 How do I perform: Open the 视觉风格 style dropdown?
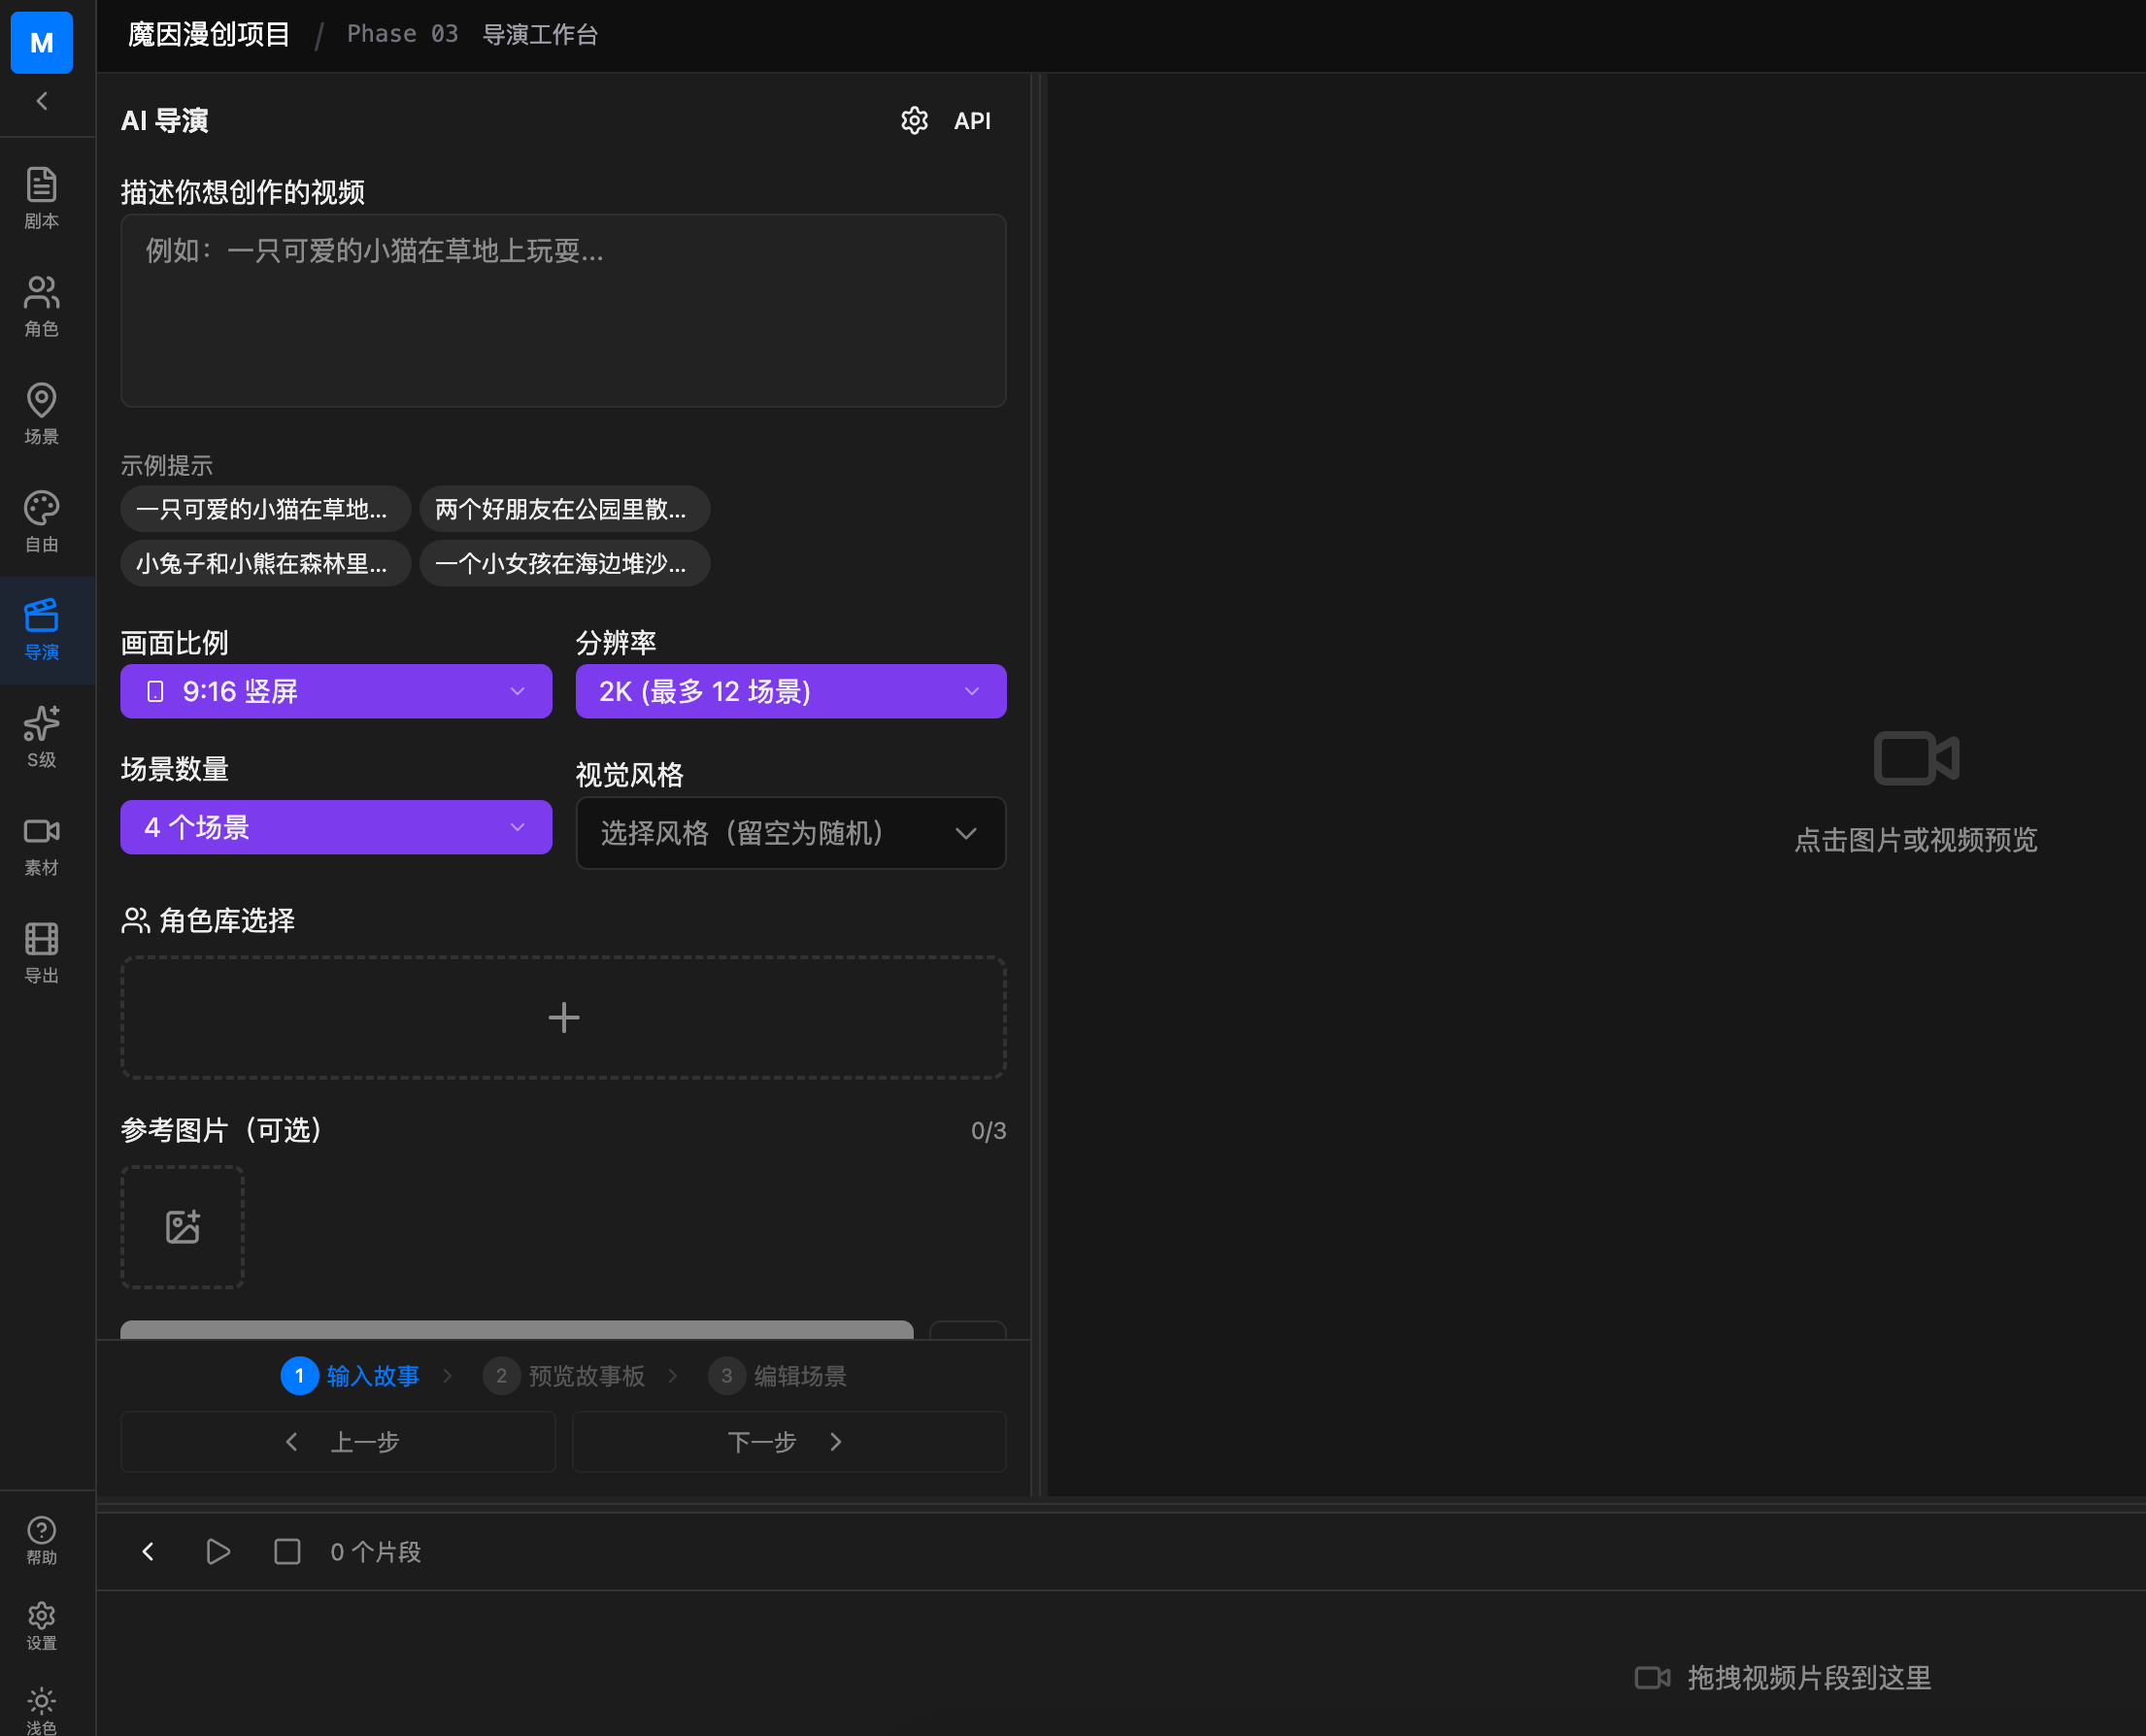coord(790,832)
